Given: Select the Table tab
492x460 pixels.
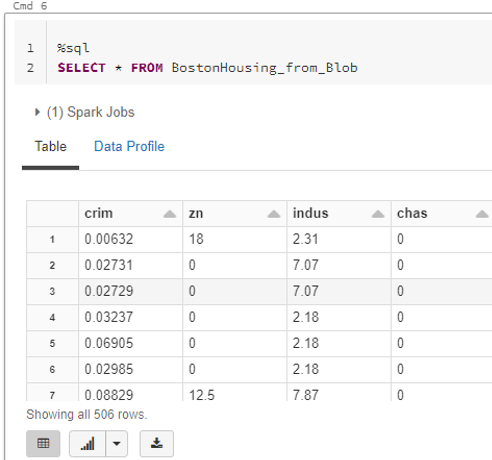Looking at the screenshot, I should pos(51,146).
